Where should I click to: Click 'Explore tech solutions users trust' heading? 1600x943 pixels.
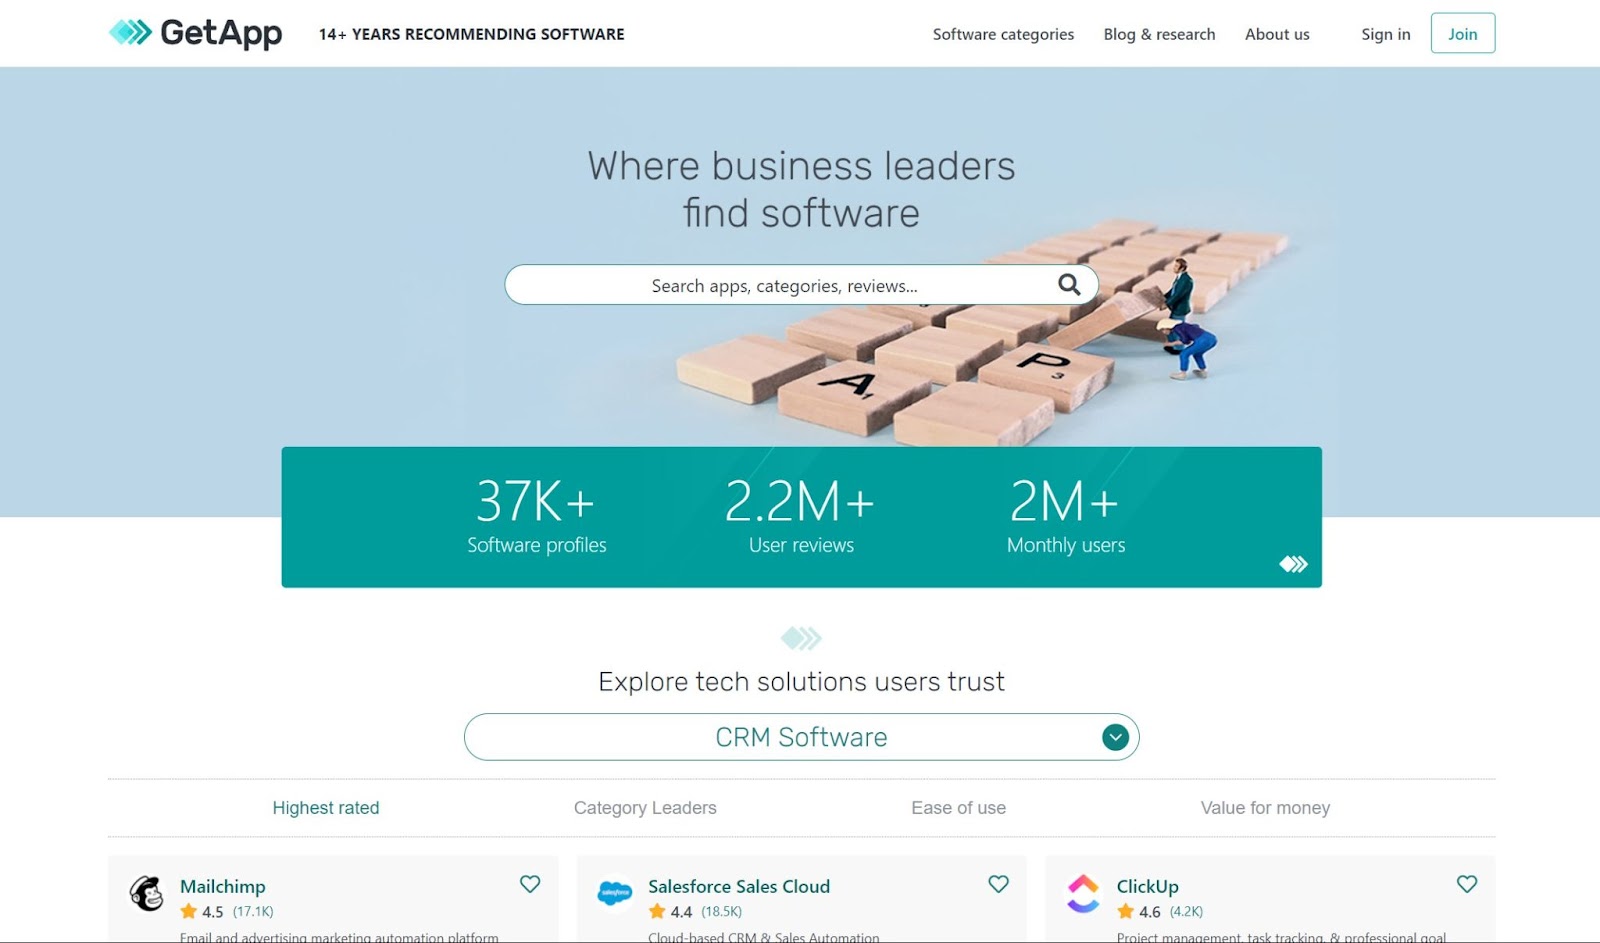[801, 682]
